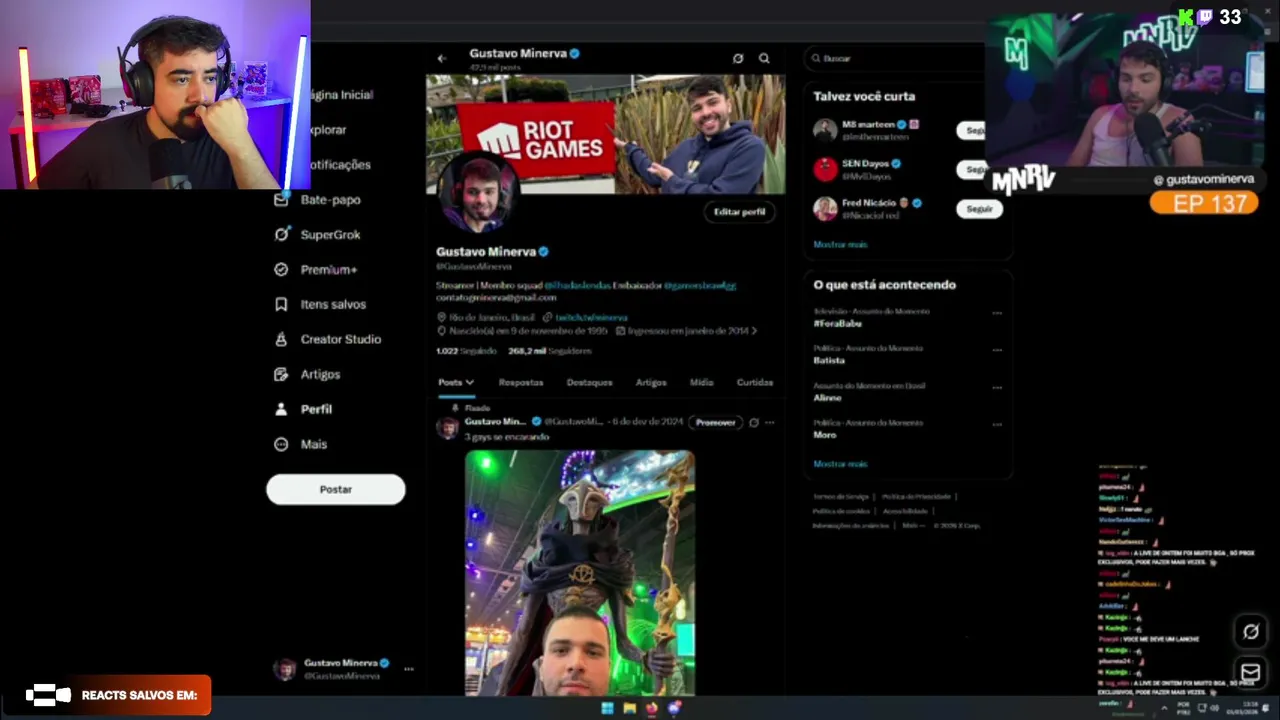Open Bate-papo envelope icon in sidebar
This screenshot has width=1280, height=720.
coord(281,200)
